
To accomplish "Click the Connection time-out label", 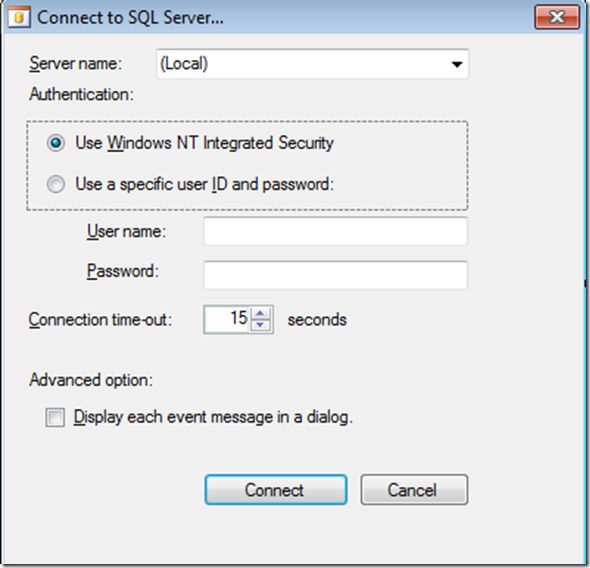I will pyautogui.click(x=100, y=320).
